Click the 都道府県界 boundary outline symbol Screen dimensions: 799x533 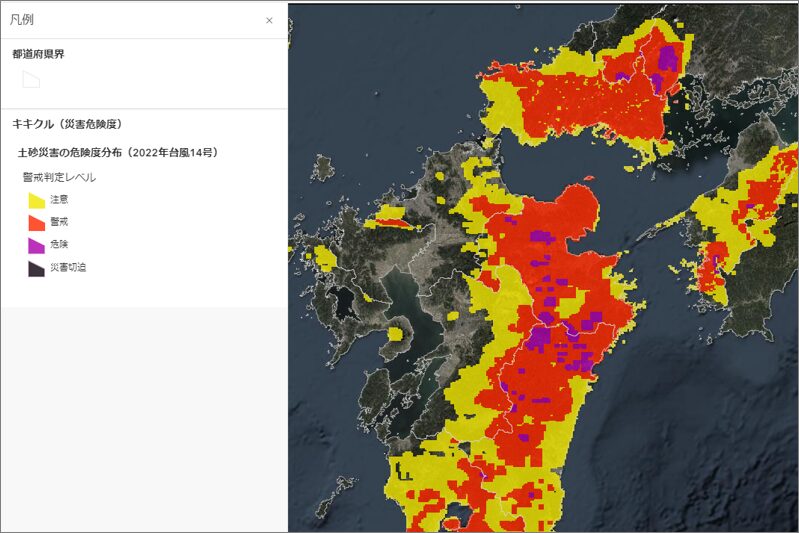point(31,79)
